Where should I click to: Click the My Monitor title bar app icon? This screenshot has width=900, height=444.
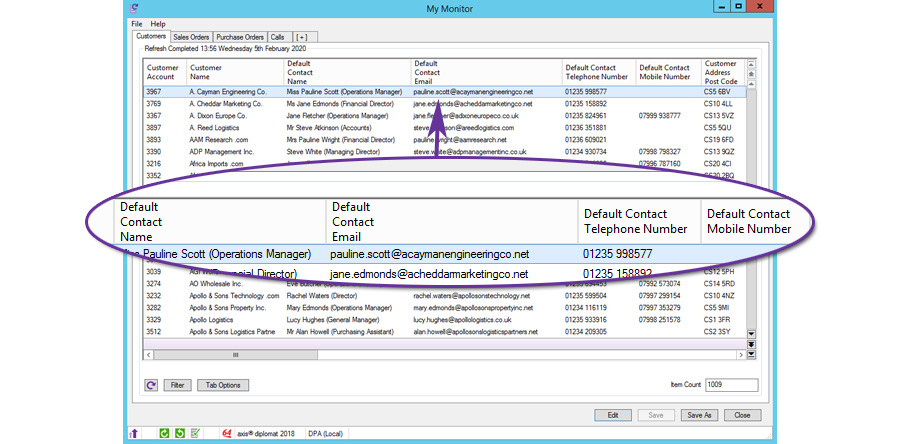click(x=134, y=8)
